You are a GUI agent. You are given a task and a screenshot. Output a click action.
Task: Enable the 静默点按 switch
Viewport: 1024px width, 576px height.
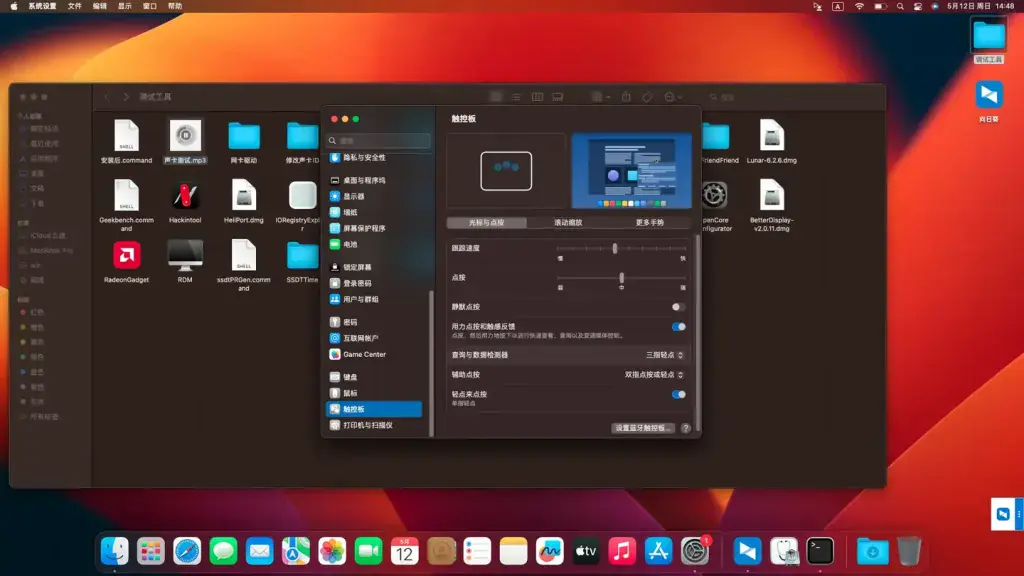pos(679,307)
